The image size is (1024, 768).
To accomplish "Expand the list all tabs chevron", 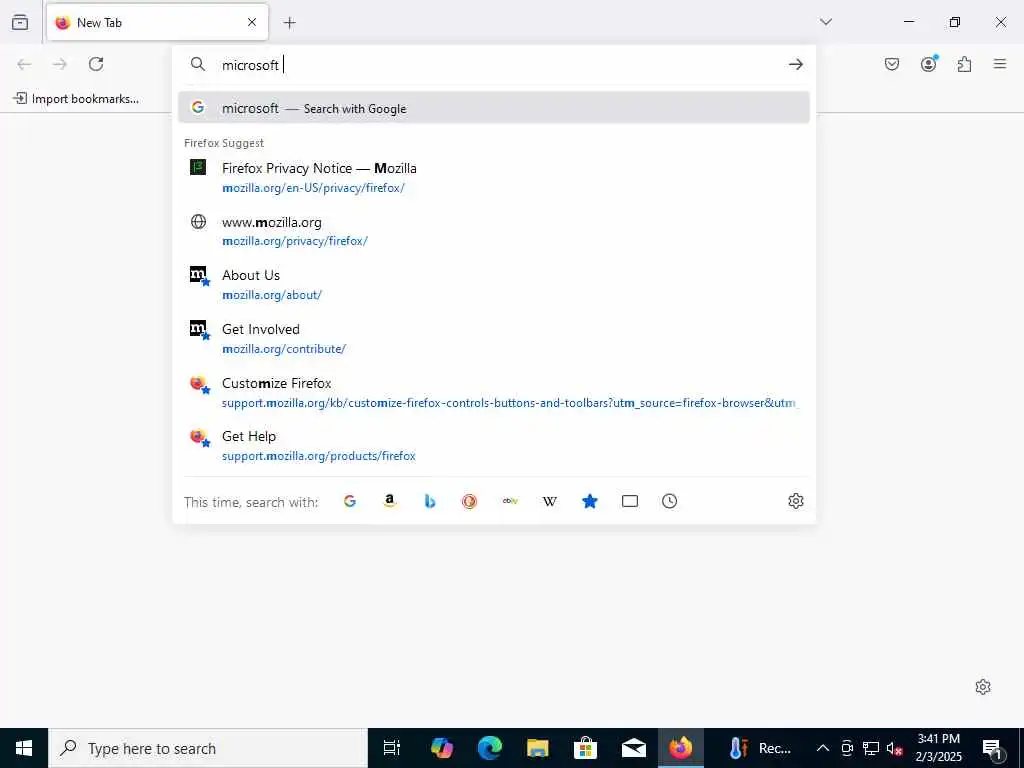I will (x=826, y=22).
